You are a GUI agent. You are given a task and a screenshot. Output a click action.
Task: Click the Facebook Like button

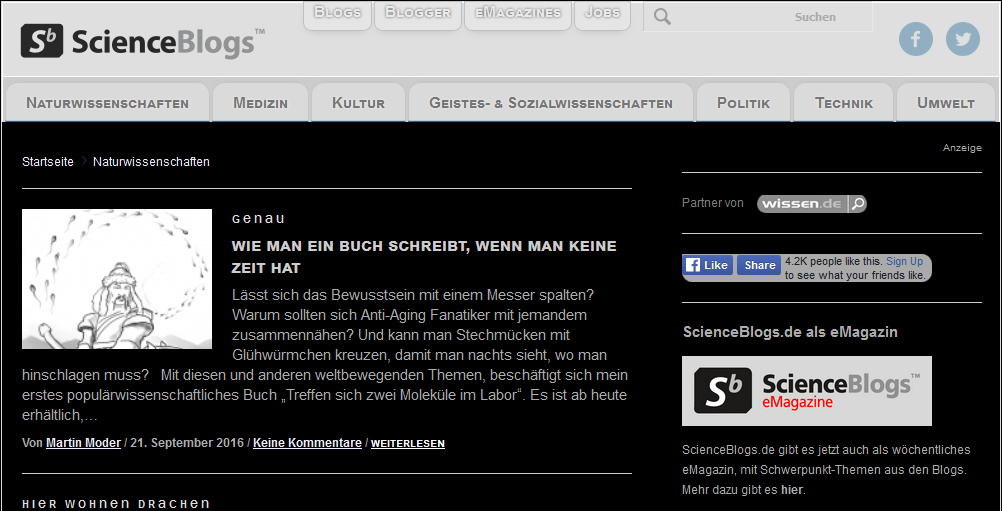click(708, 265)
